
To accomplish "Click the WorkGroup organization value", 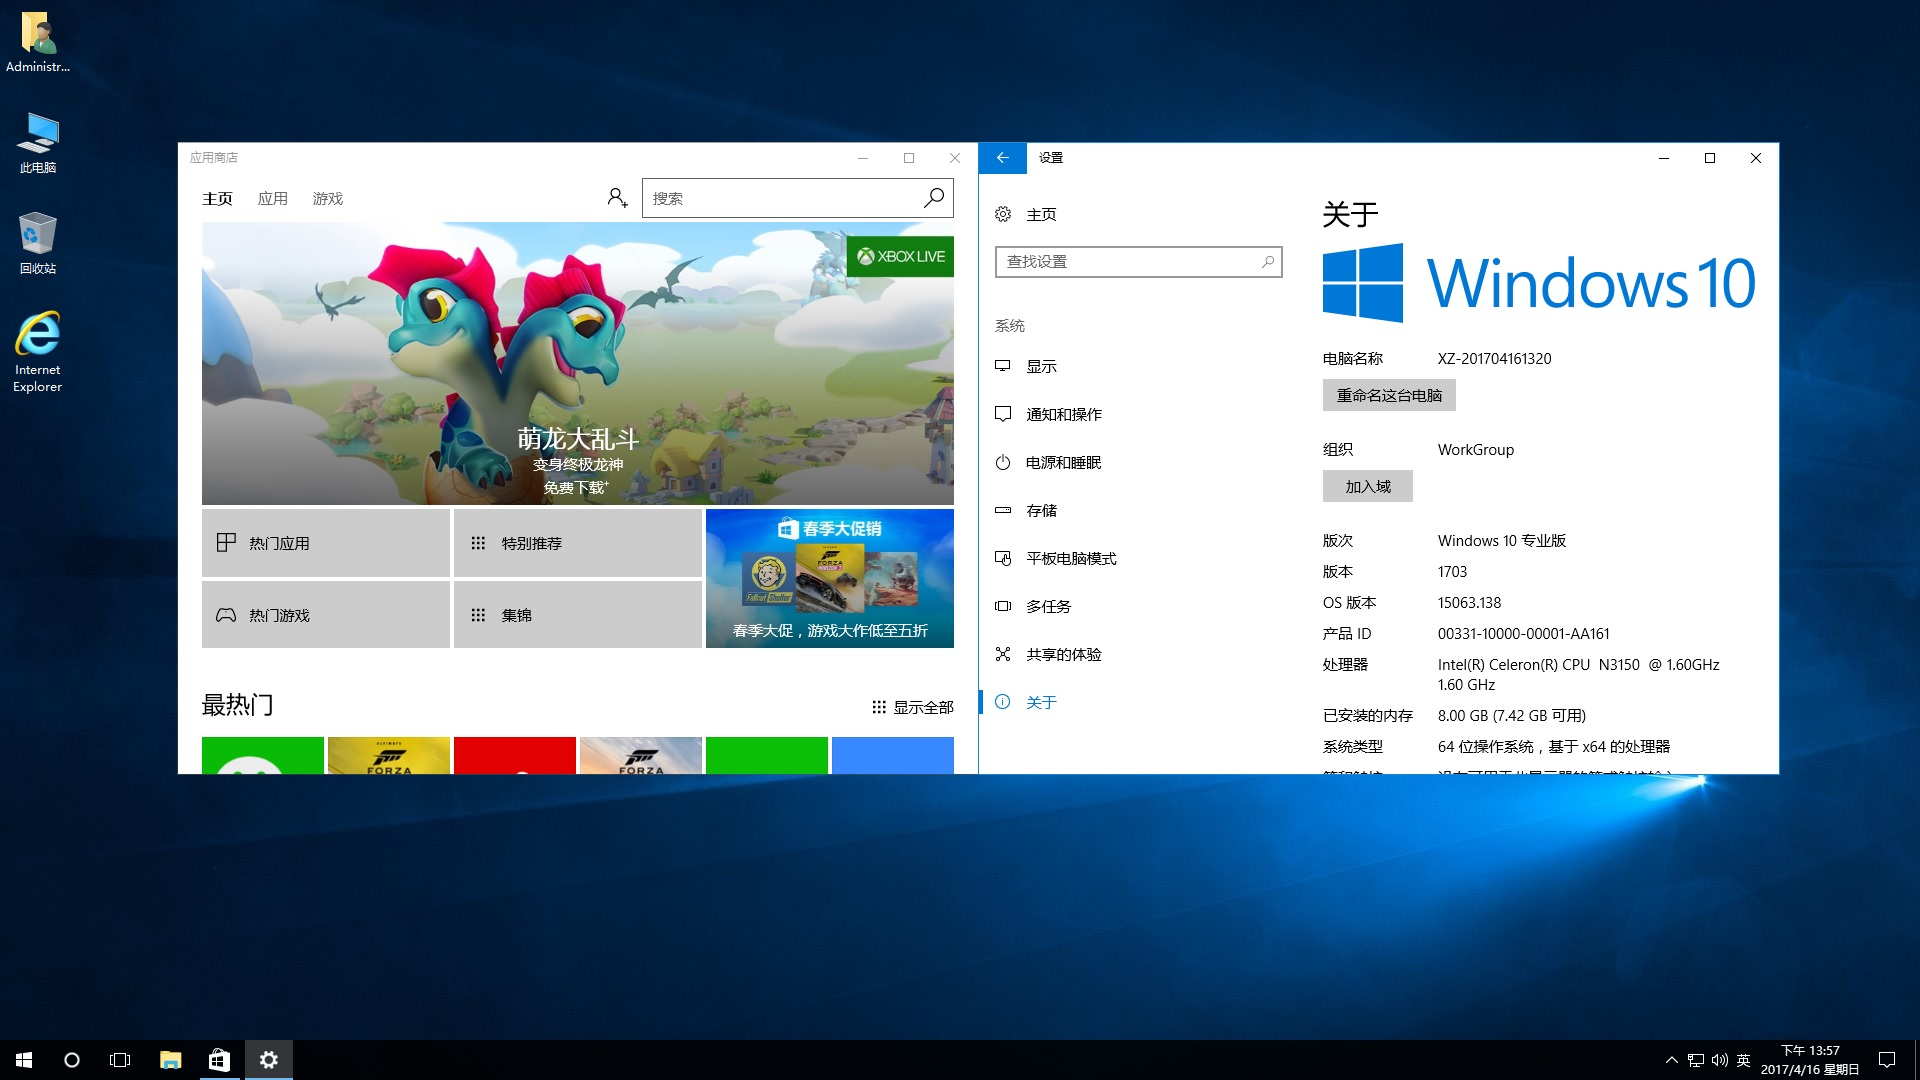I will (x=1476, y=450).
